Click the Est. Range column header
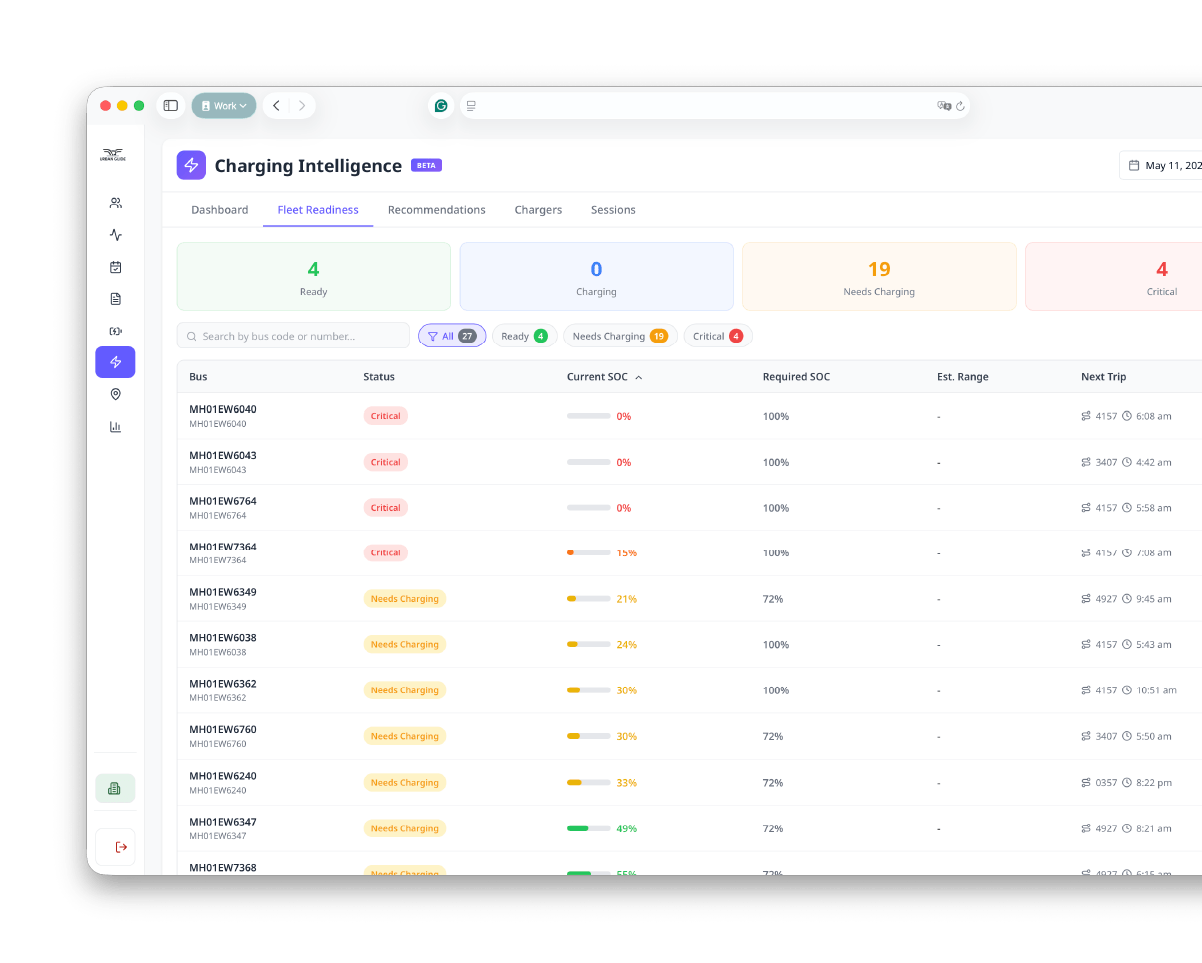This screenshot has width=1202, height=963. pyautogui.click(x=962, y=377)
